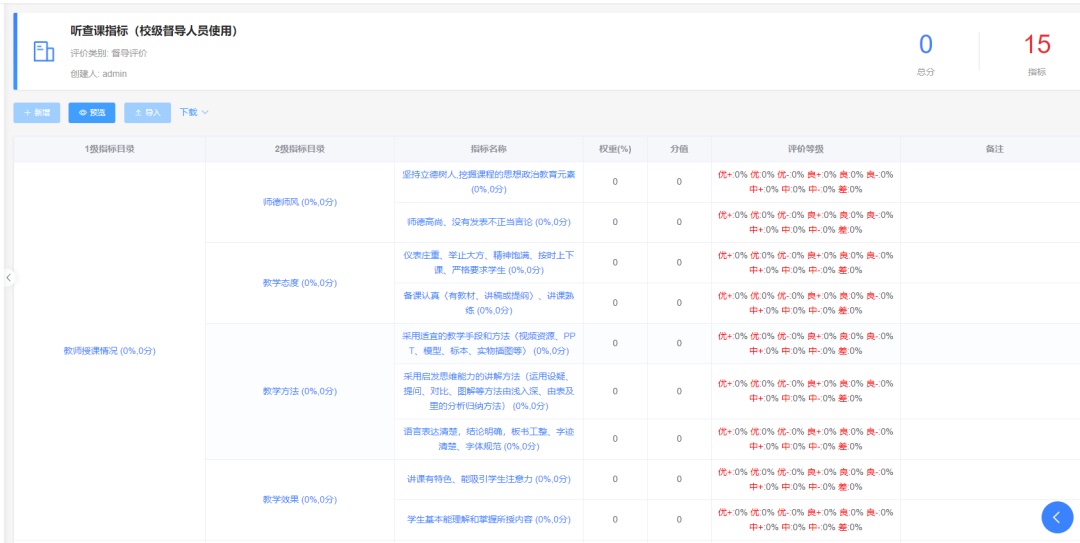Viewport: 1080px width, 543px height.
Task: Click the document icon beside the title
Action: [44, 52]
